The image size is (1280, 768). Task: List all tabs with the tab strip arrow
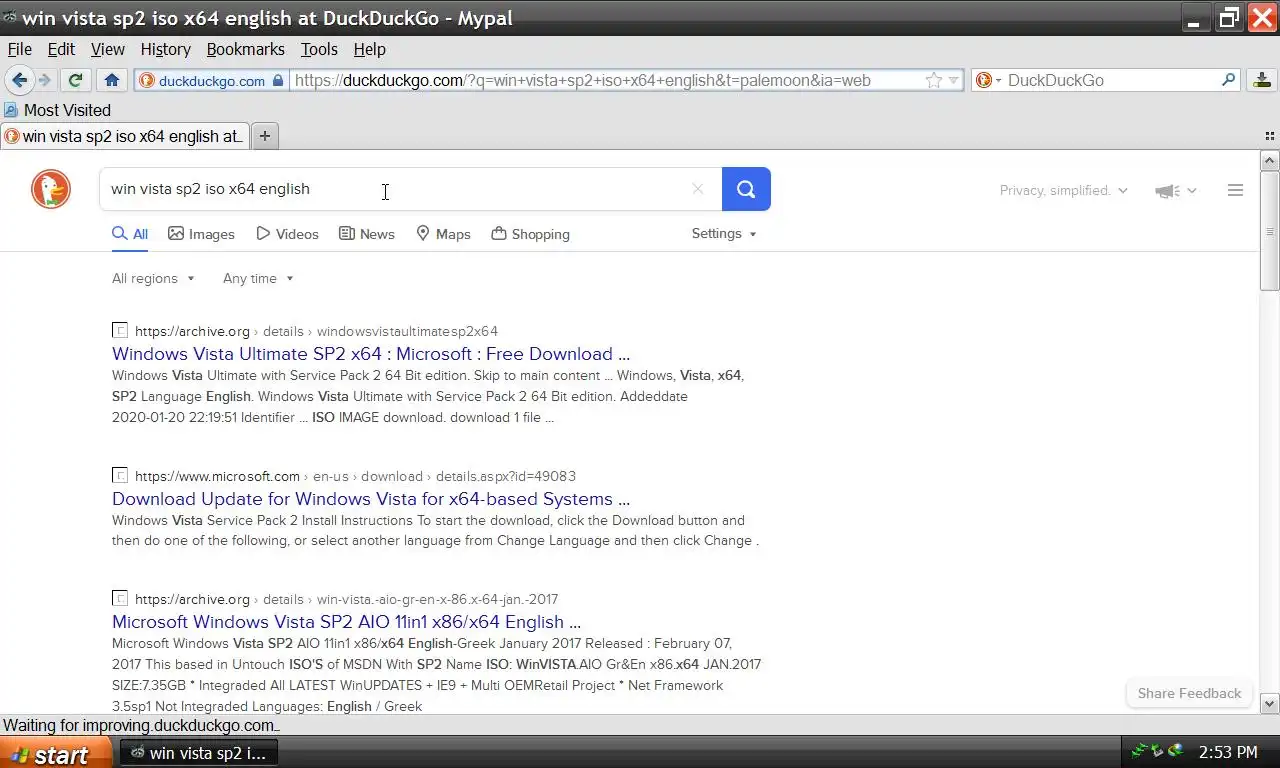1270,136
